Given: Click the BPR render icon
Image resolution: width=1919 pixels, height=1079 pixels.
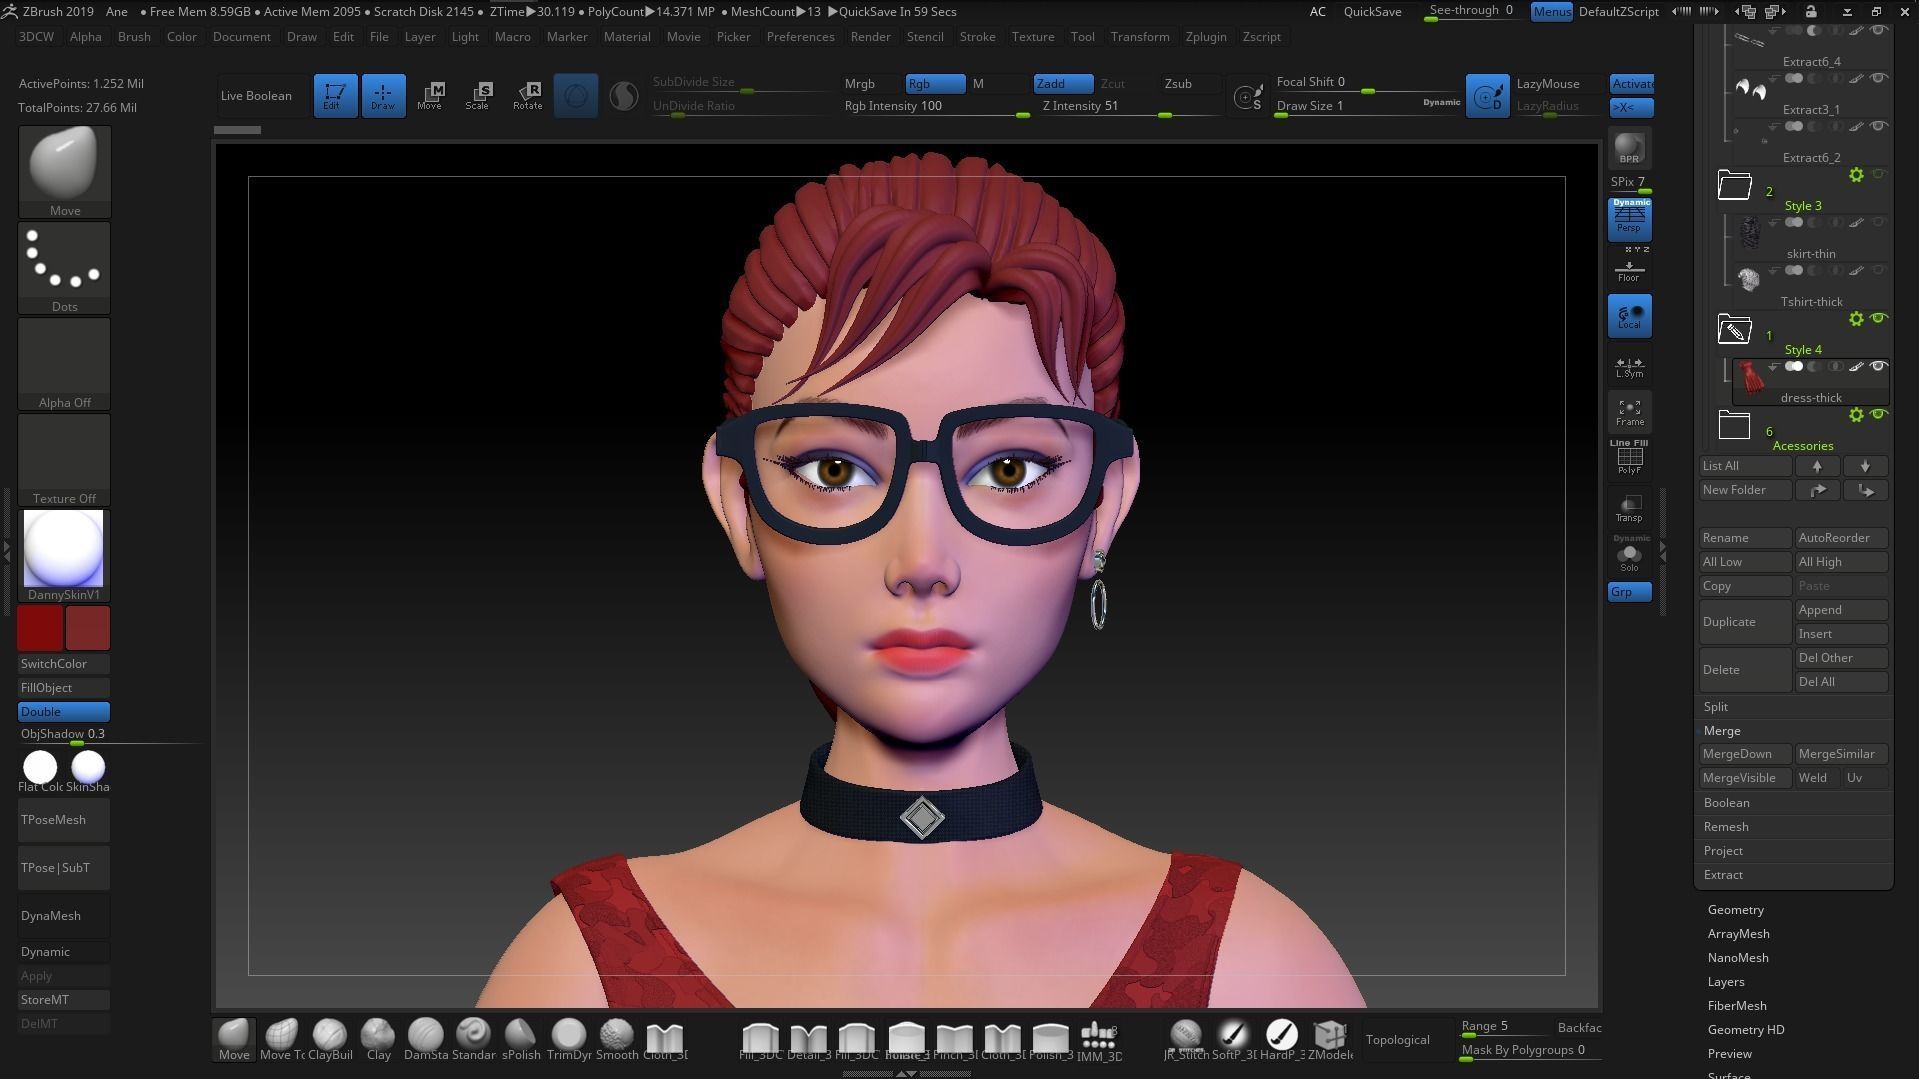Looking at the screenshot, I should click(x=1629, y=149).
